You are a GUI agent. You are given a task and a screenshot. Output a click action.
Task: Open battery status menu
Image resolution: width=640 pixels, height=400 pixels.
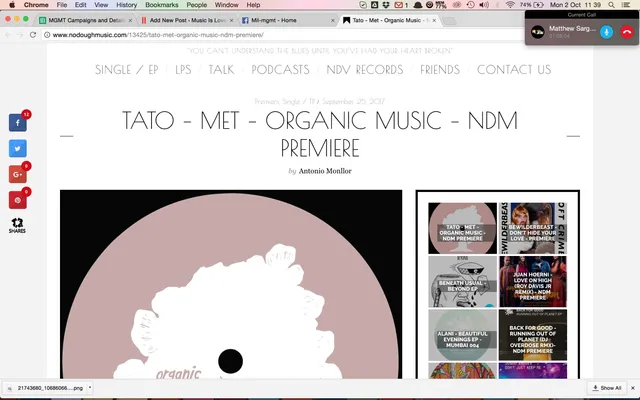tap(532, 5)
